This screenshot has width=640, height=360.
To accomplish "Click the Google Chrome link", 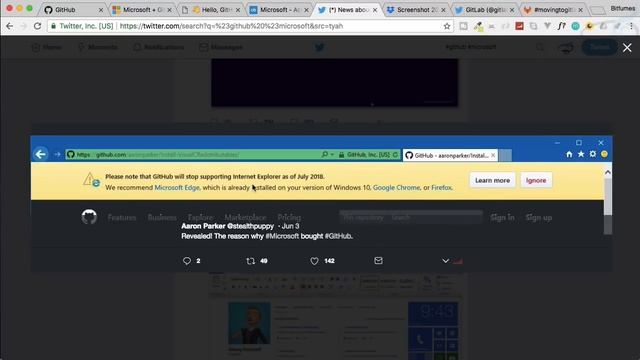I will point(396,188).
